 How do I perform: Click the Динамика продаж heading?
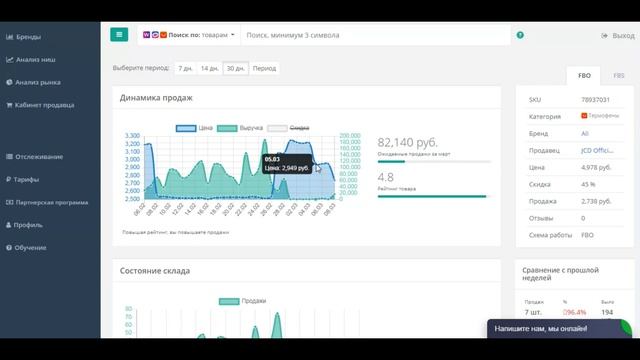156,98
